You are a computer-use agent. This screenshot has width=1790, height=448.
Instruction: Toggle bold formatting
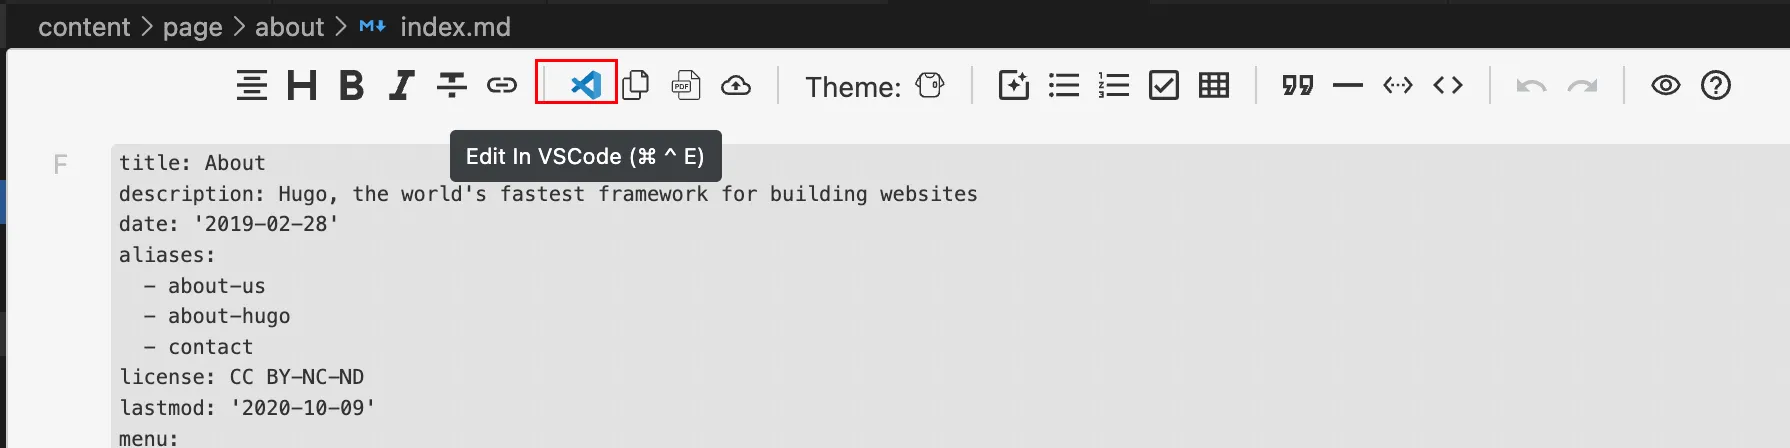pyautogui.click(x=351, y=86)
